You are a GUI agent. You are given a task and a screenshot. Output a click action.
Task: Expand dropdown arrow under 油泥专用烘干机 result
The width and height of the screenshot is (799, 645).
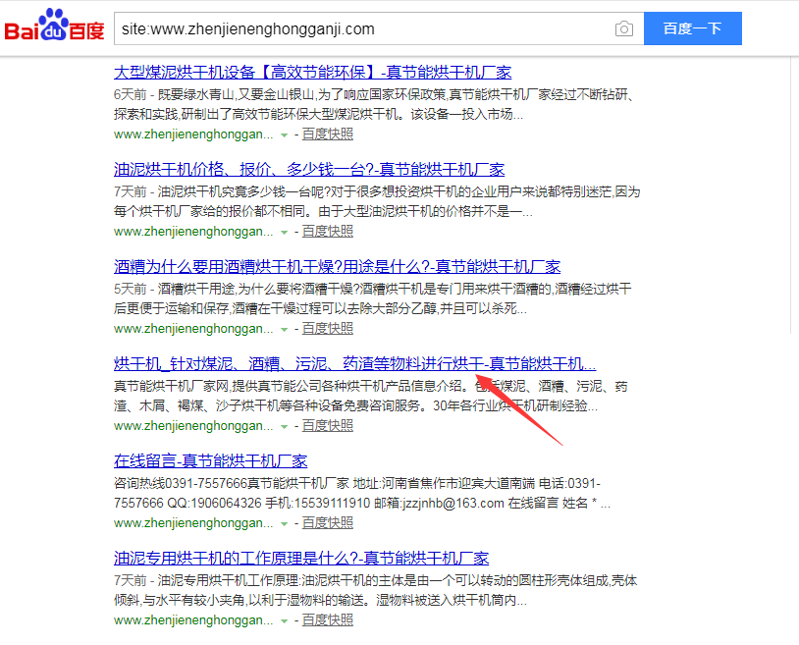pos(284,621)
